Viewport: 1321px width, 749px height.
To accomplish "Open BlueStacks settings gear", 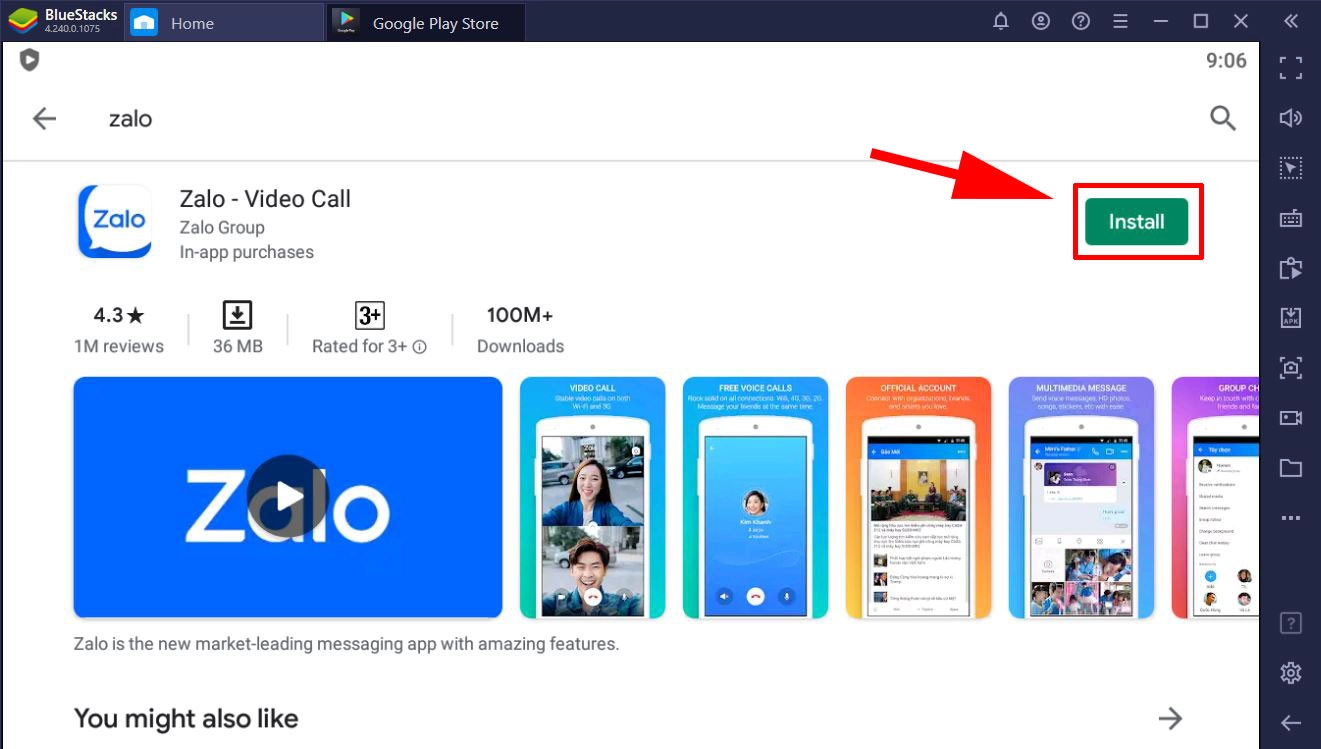I will point(1291,673).
